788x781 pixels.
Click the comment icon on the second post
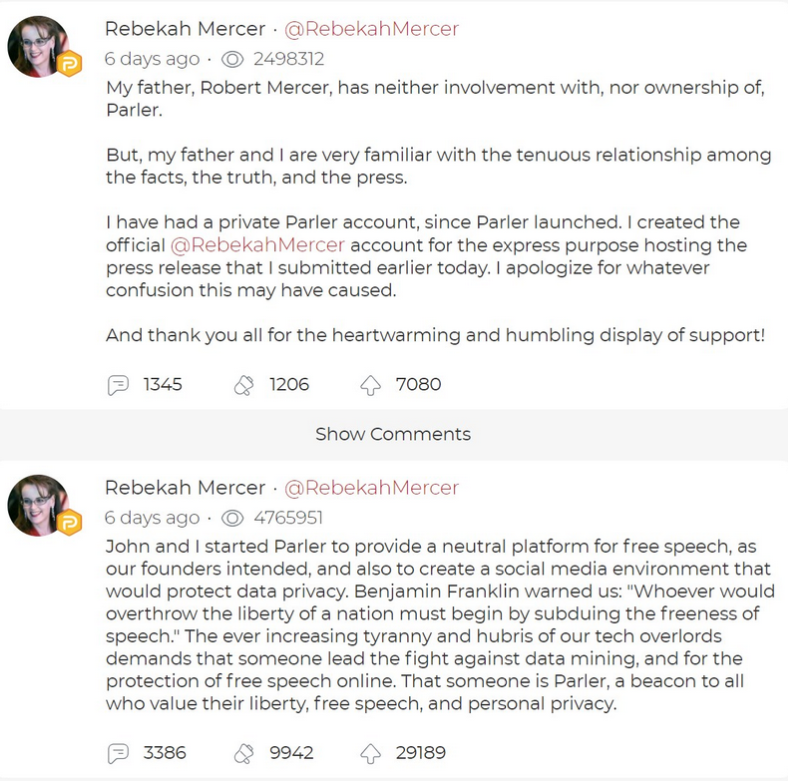118,753
